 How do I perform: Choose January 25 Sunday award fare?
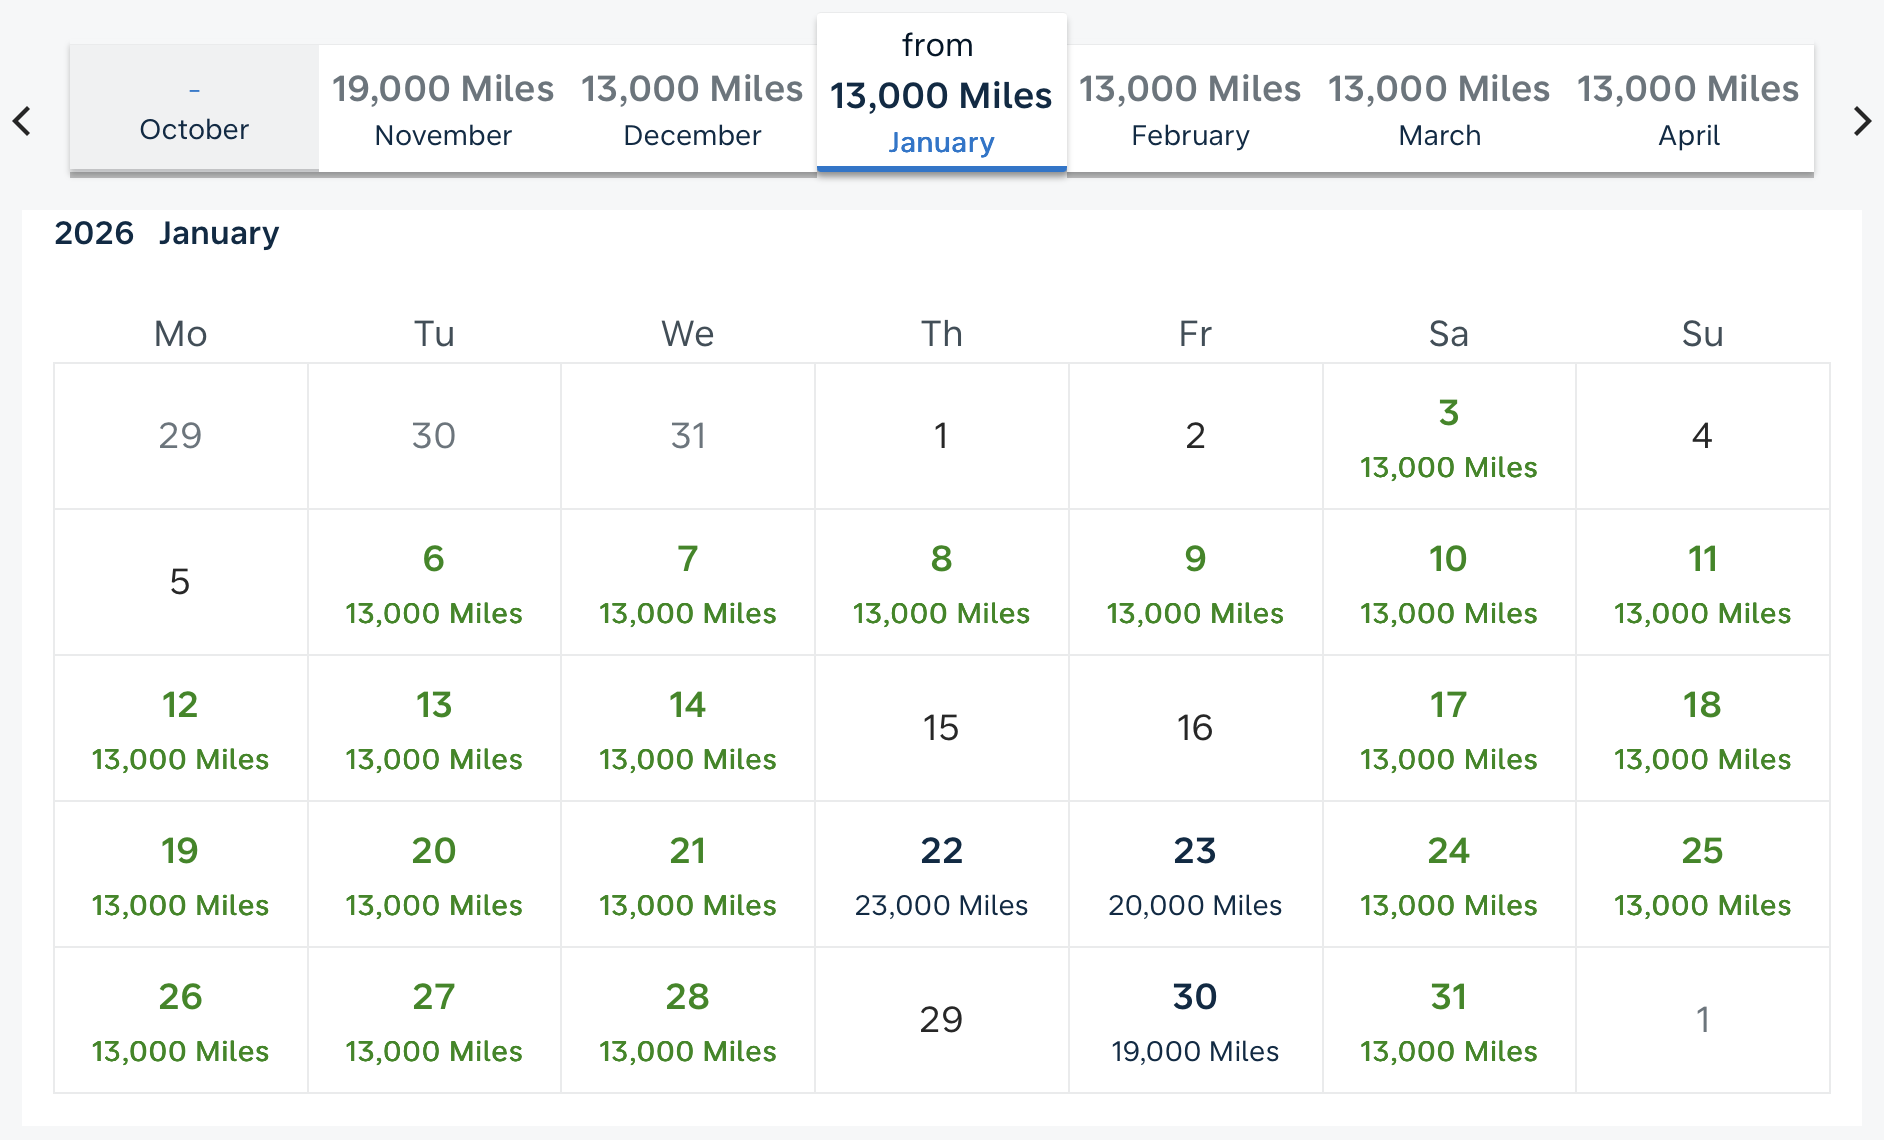(1702, 875)
